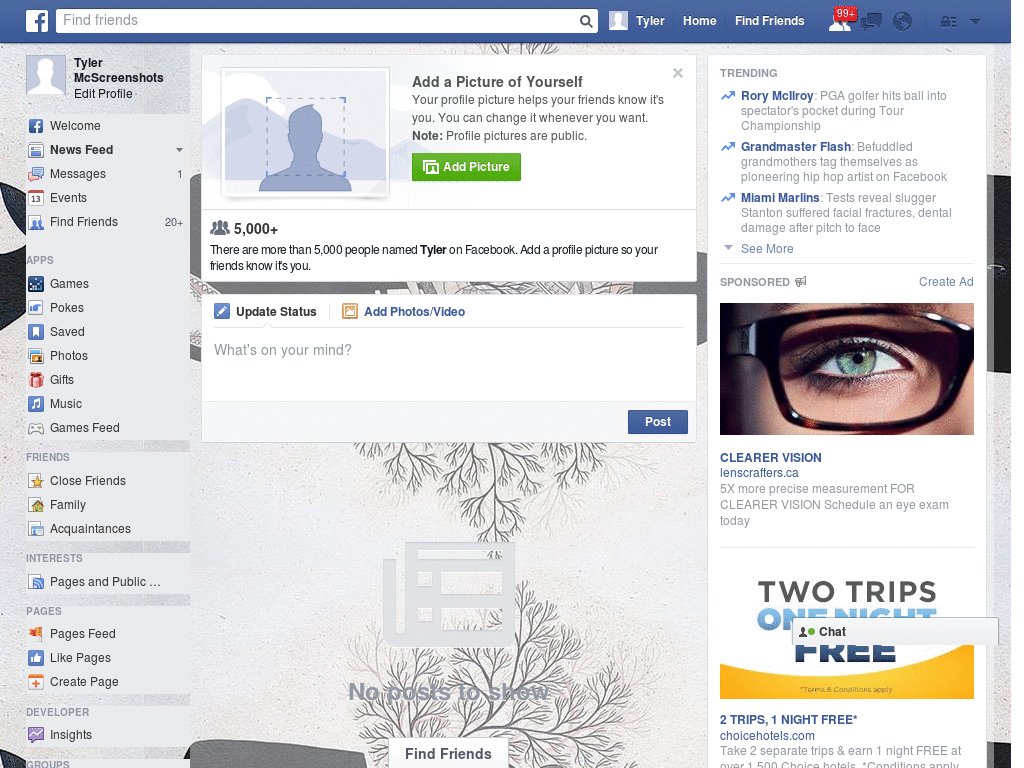Open the messages chat bubbles icon

871,22
